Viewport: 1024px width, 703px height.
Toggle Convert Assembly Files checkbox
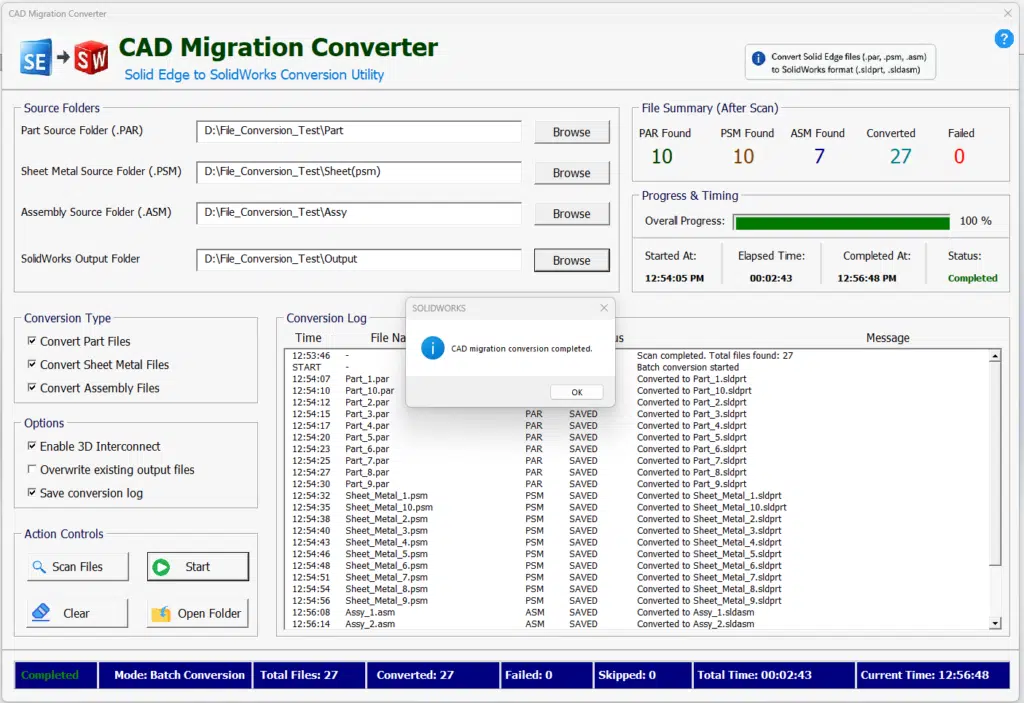click(31, 387)
